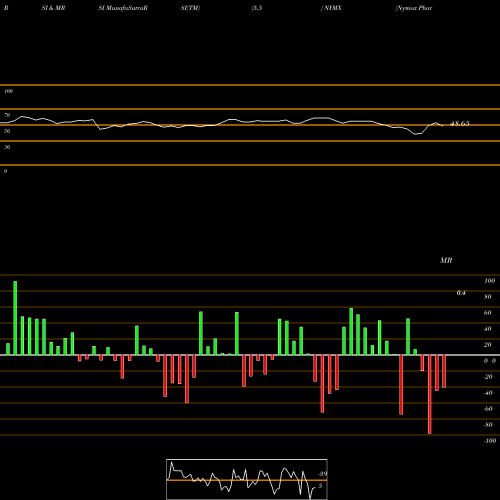Screen dimensions: 500x500
Task: Click the RSI value 48.65 label
Action: pyautogui.click(x=460, y=124)
